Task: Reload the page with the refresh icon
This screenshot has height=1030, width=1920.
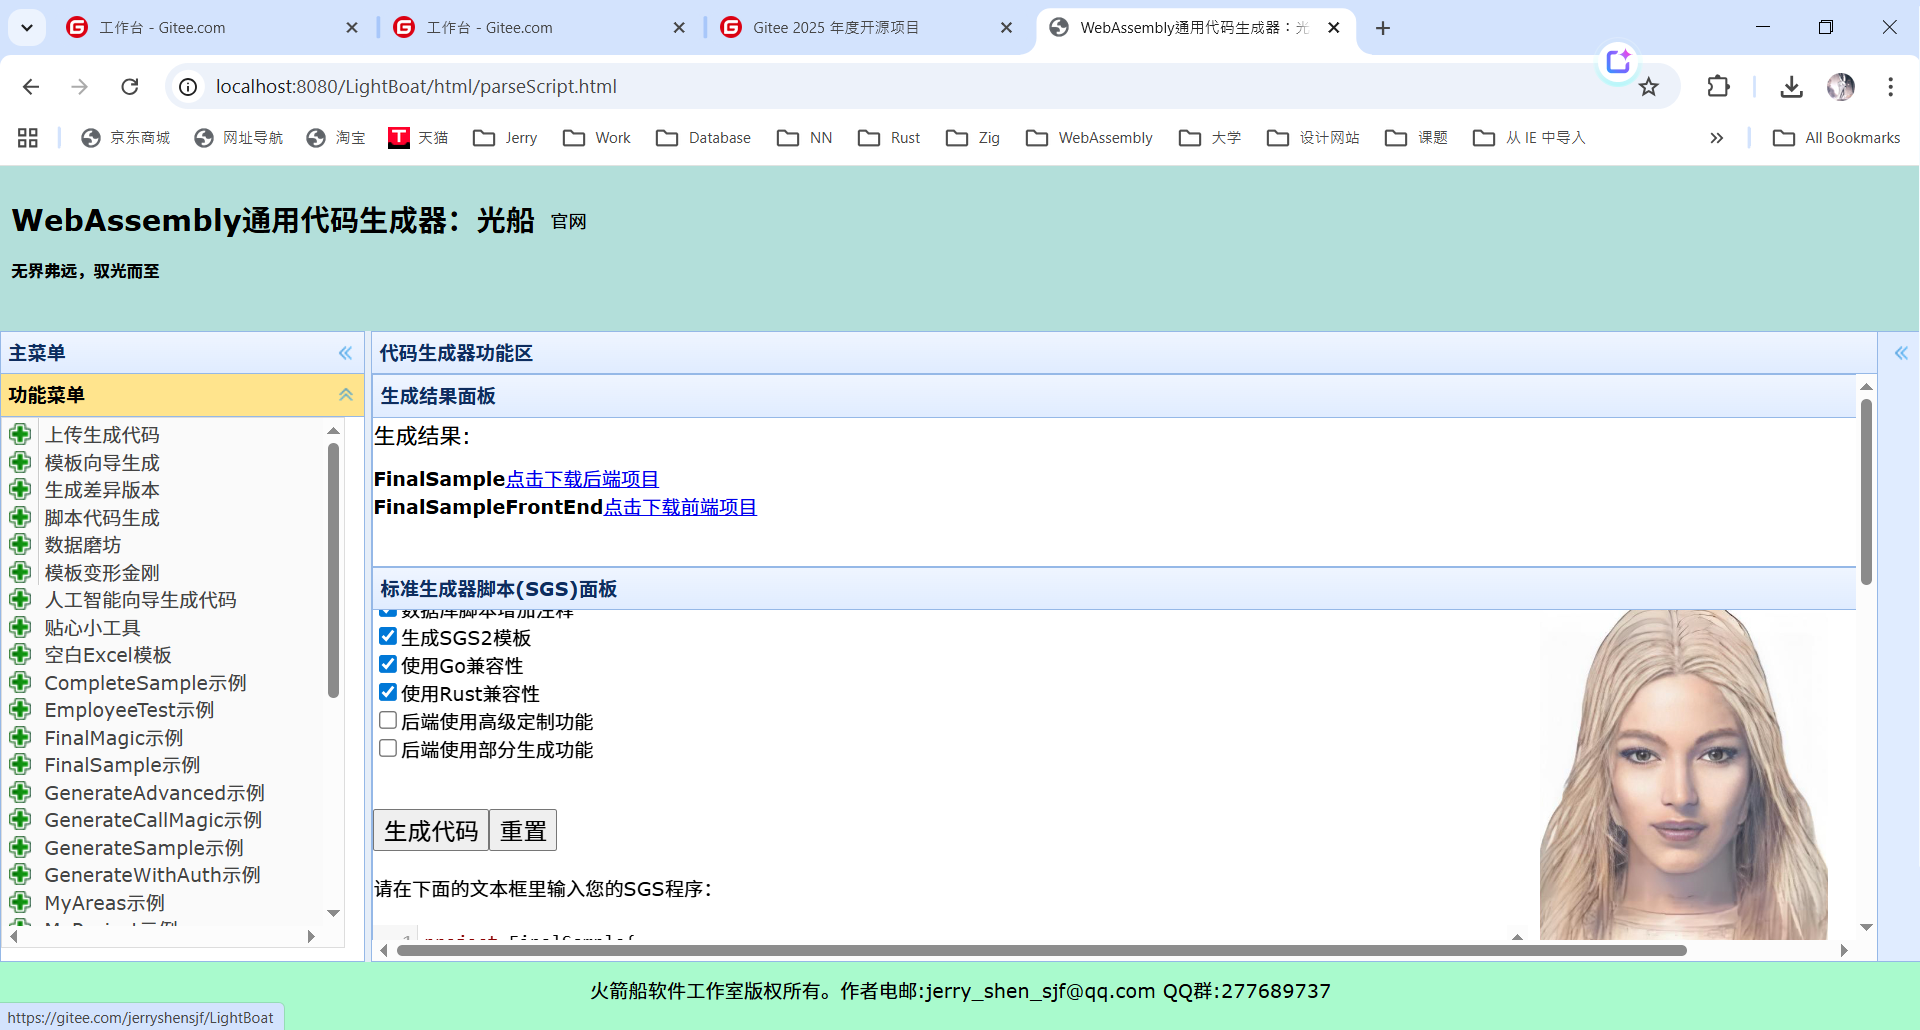Action: pos(129,86)
